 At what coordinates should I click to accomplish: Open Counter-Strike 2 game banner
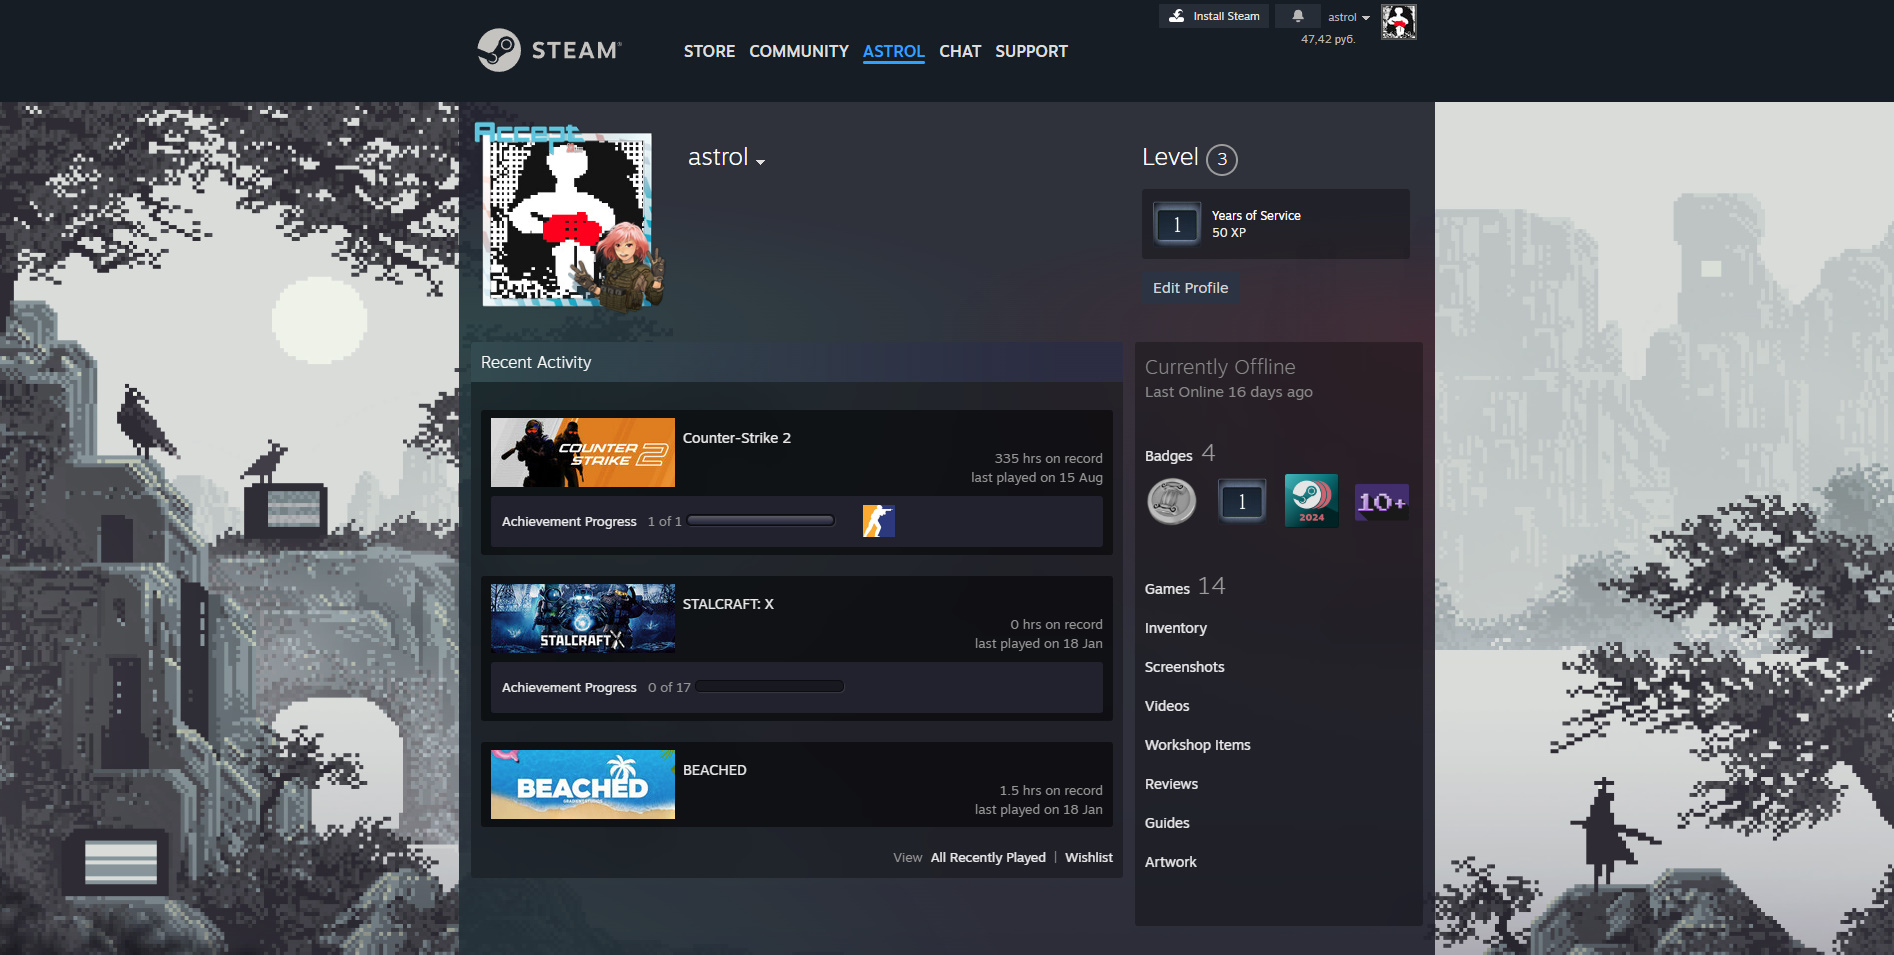(x=583, y=452)
